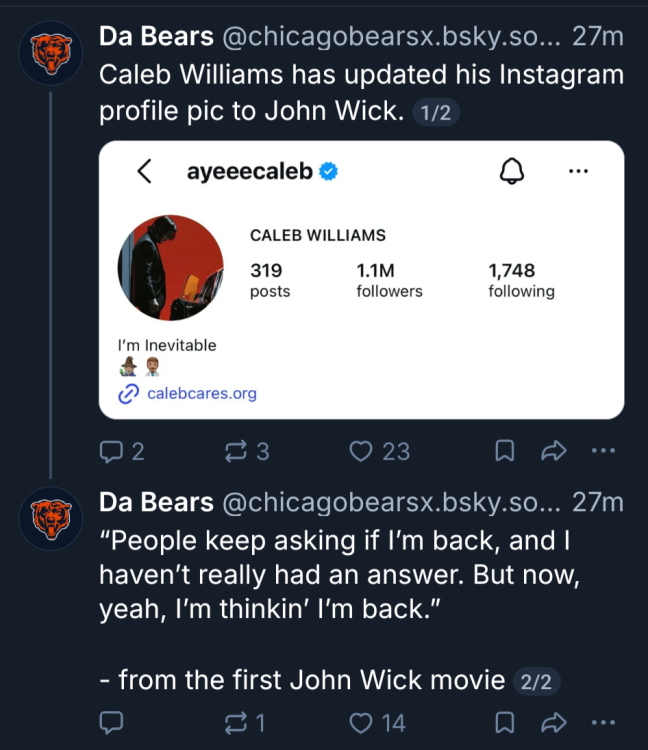Bookmark the first Da Bears post
648x750 pixels.
tap(504, 451)
